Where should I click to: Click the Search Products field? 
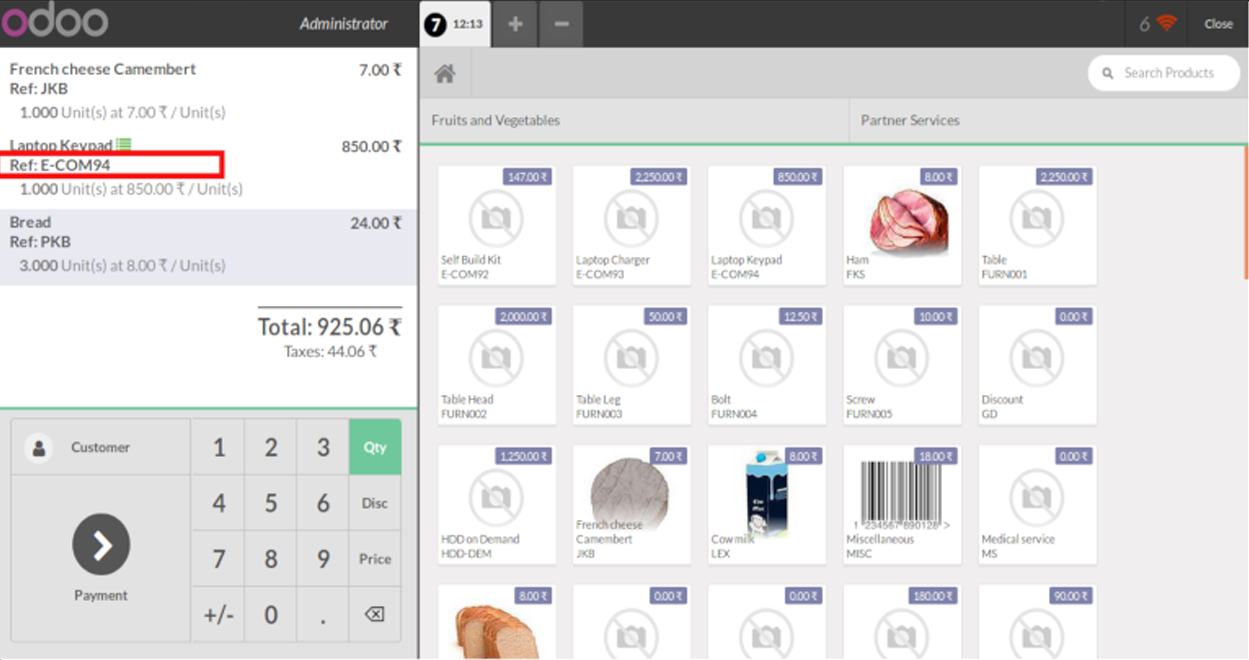[x=1164, y=73]
